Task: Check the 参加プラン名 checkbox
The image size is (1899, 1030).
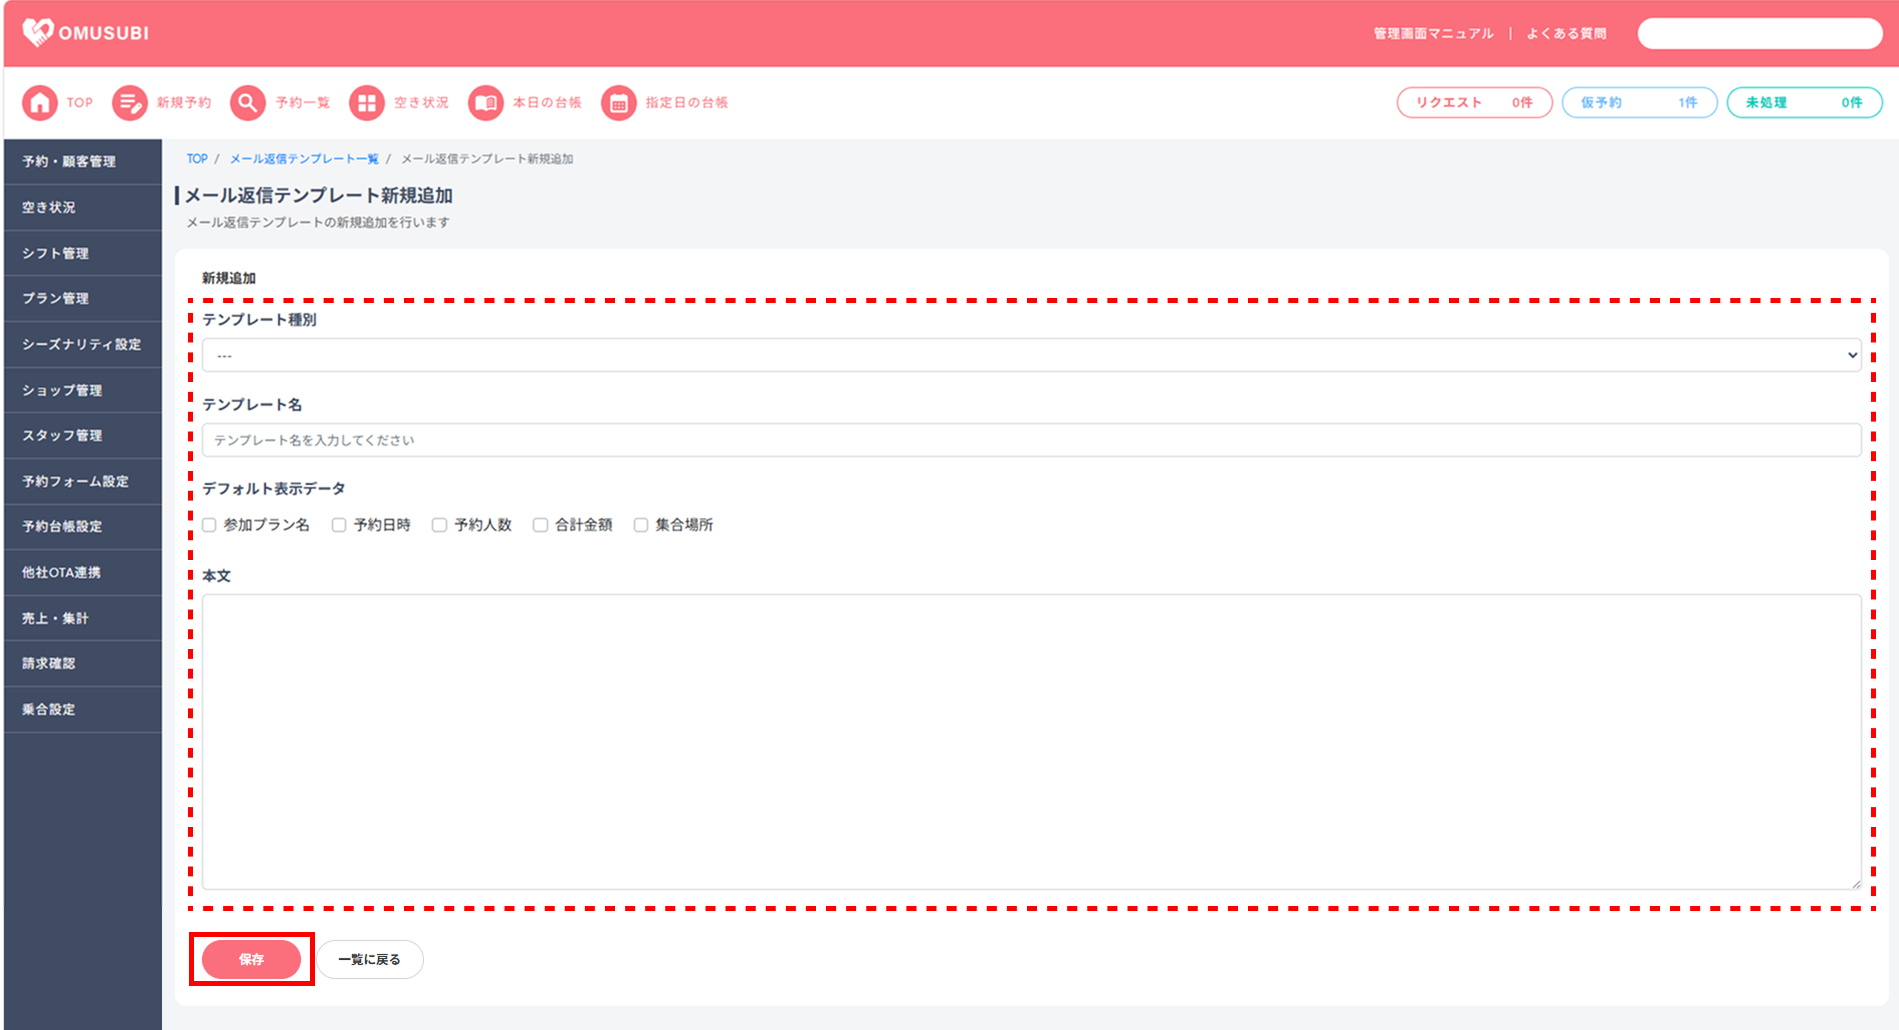Action: (209, 525)
